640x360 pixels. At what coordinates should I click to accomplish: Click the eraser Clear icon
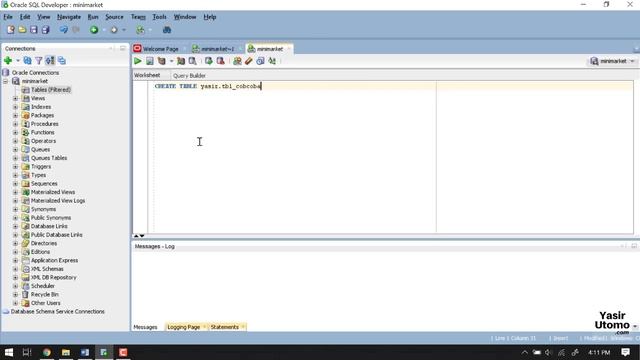(248, 61)
